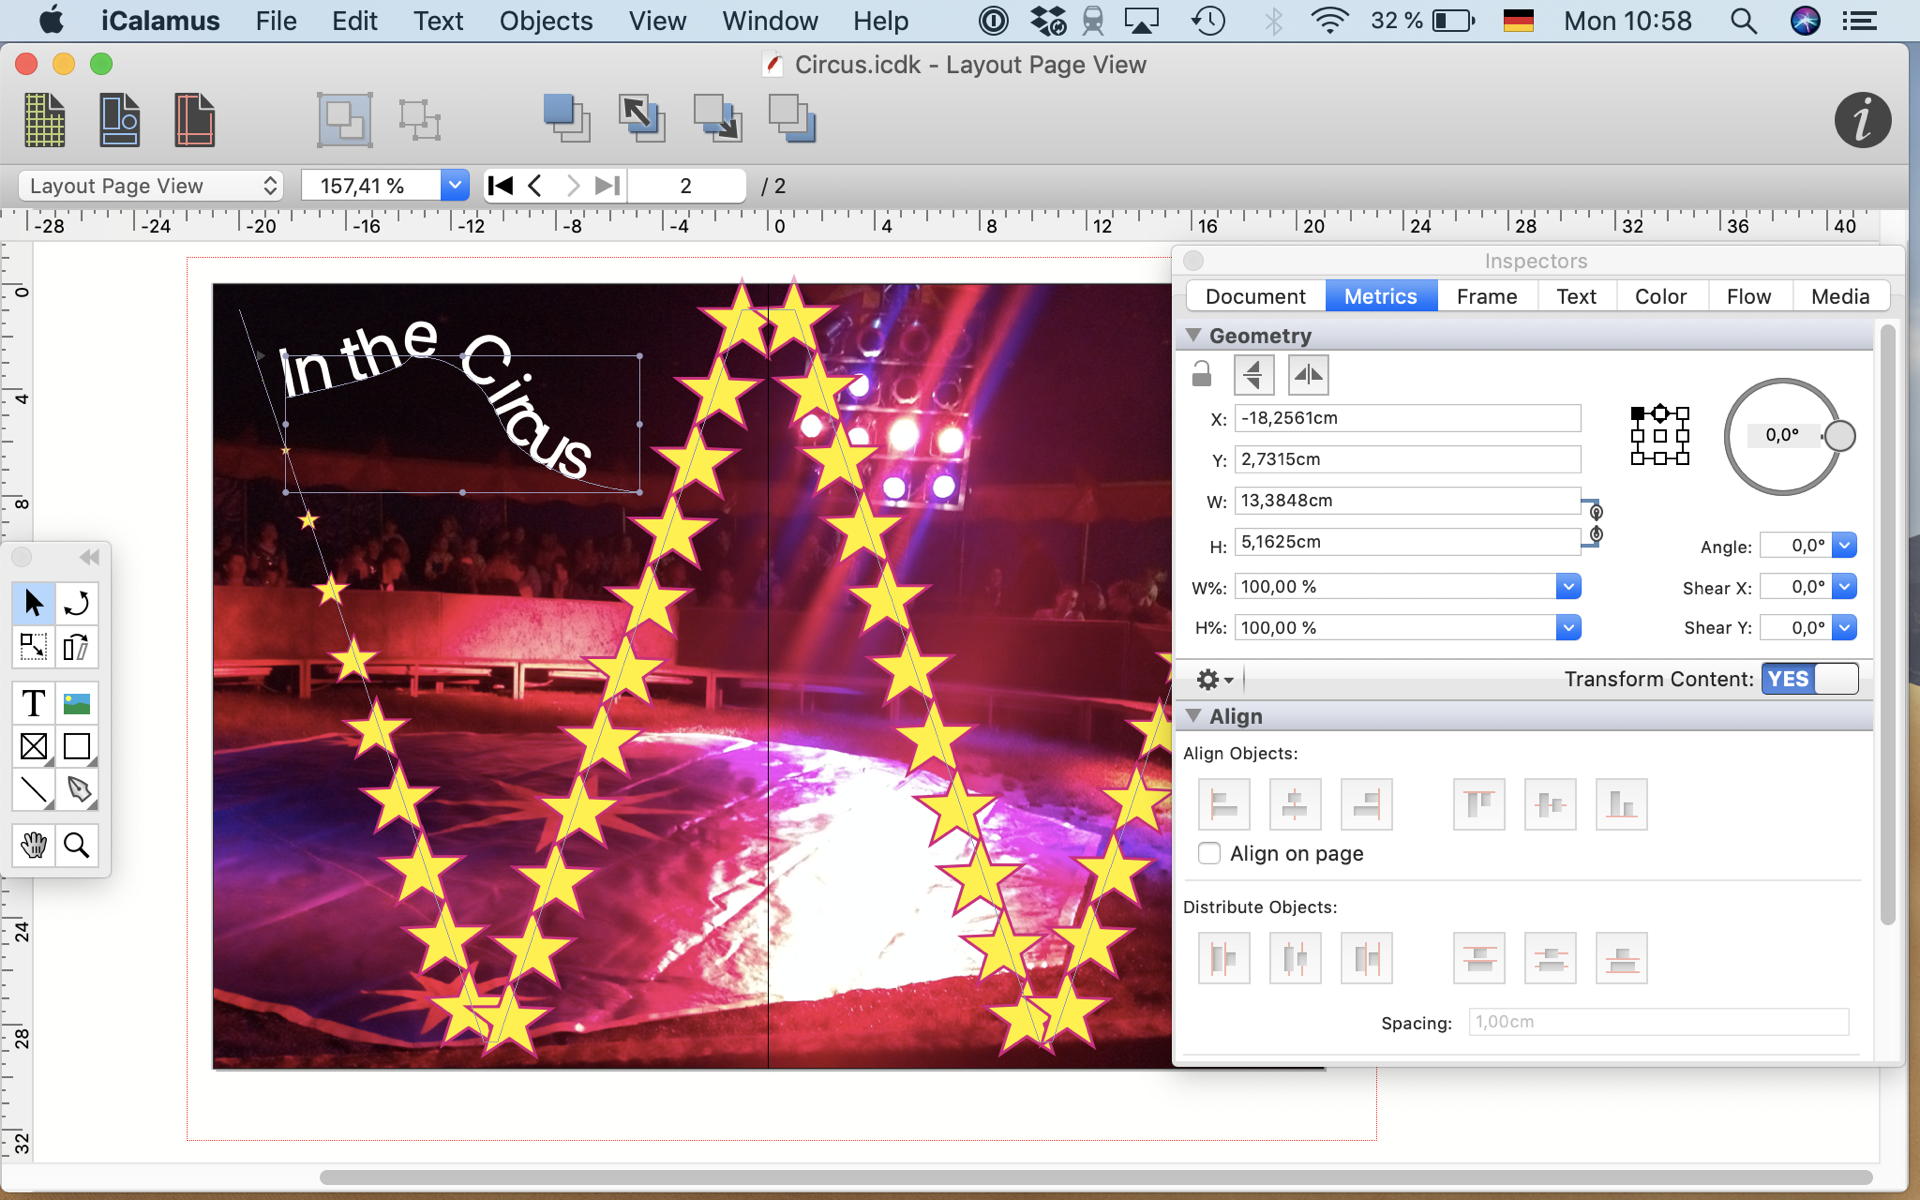Click the X position input field
Viewport: 1920px width, 1200px height.
click(1408, 418)
